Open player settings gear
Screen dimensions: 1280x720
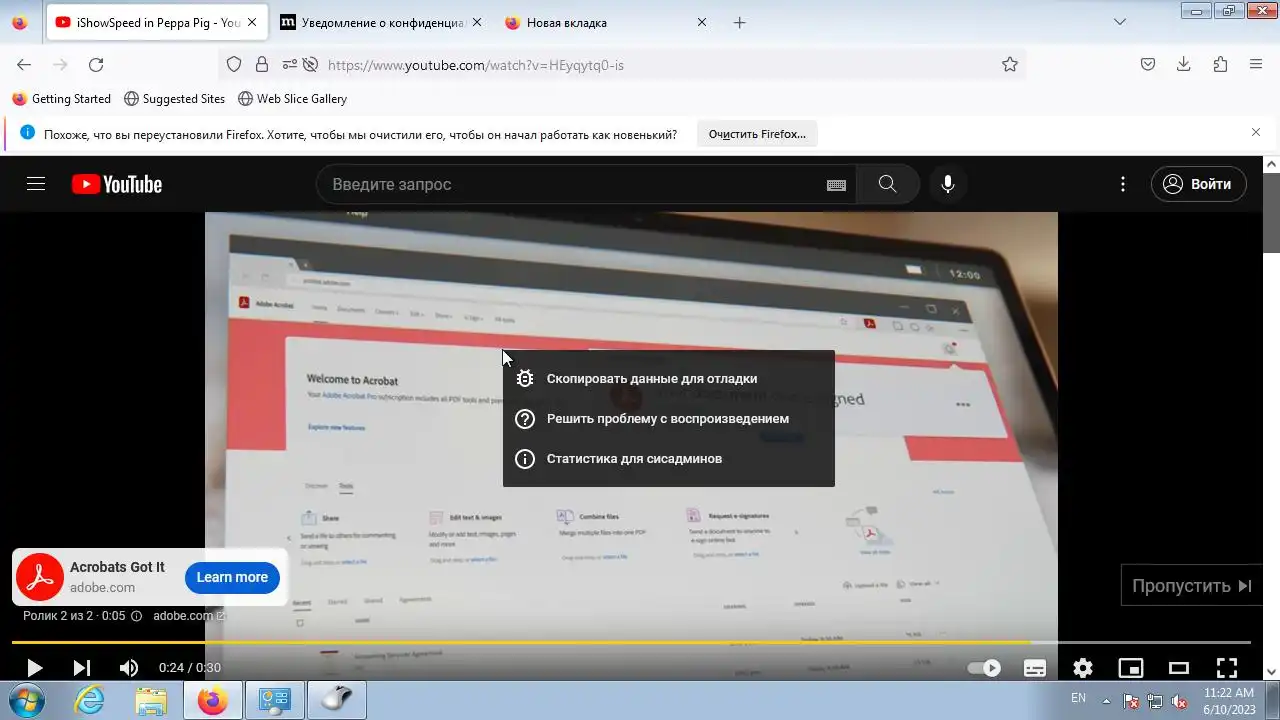tap(1083, 667)
